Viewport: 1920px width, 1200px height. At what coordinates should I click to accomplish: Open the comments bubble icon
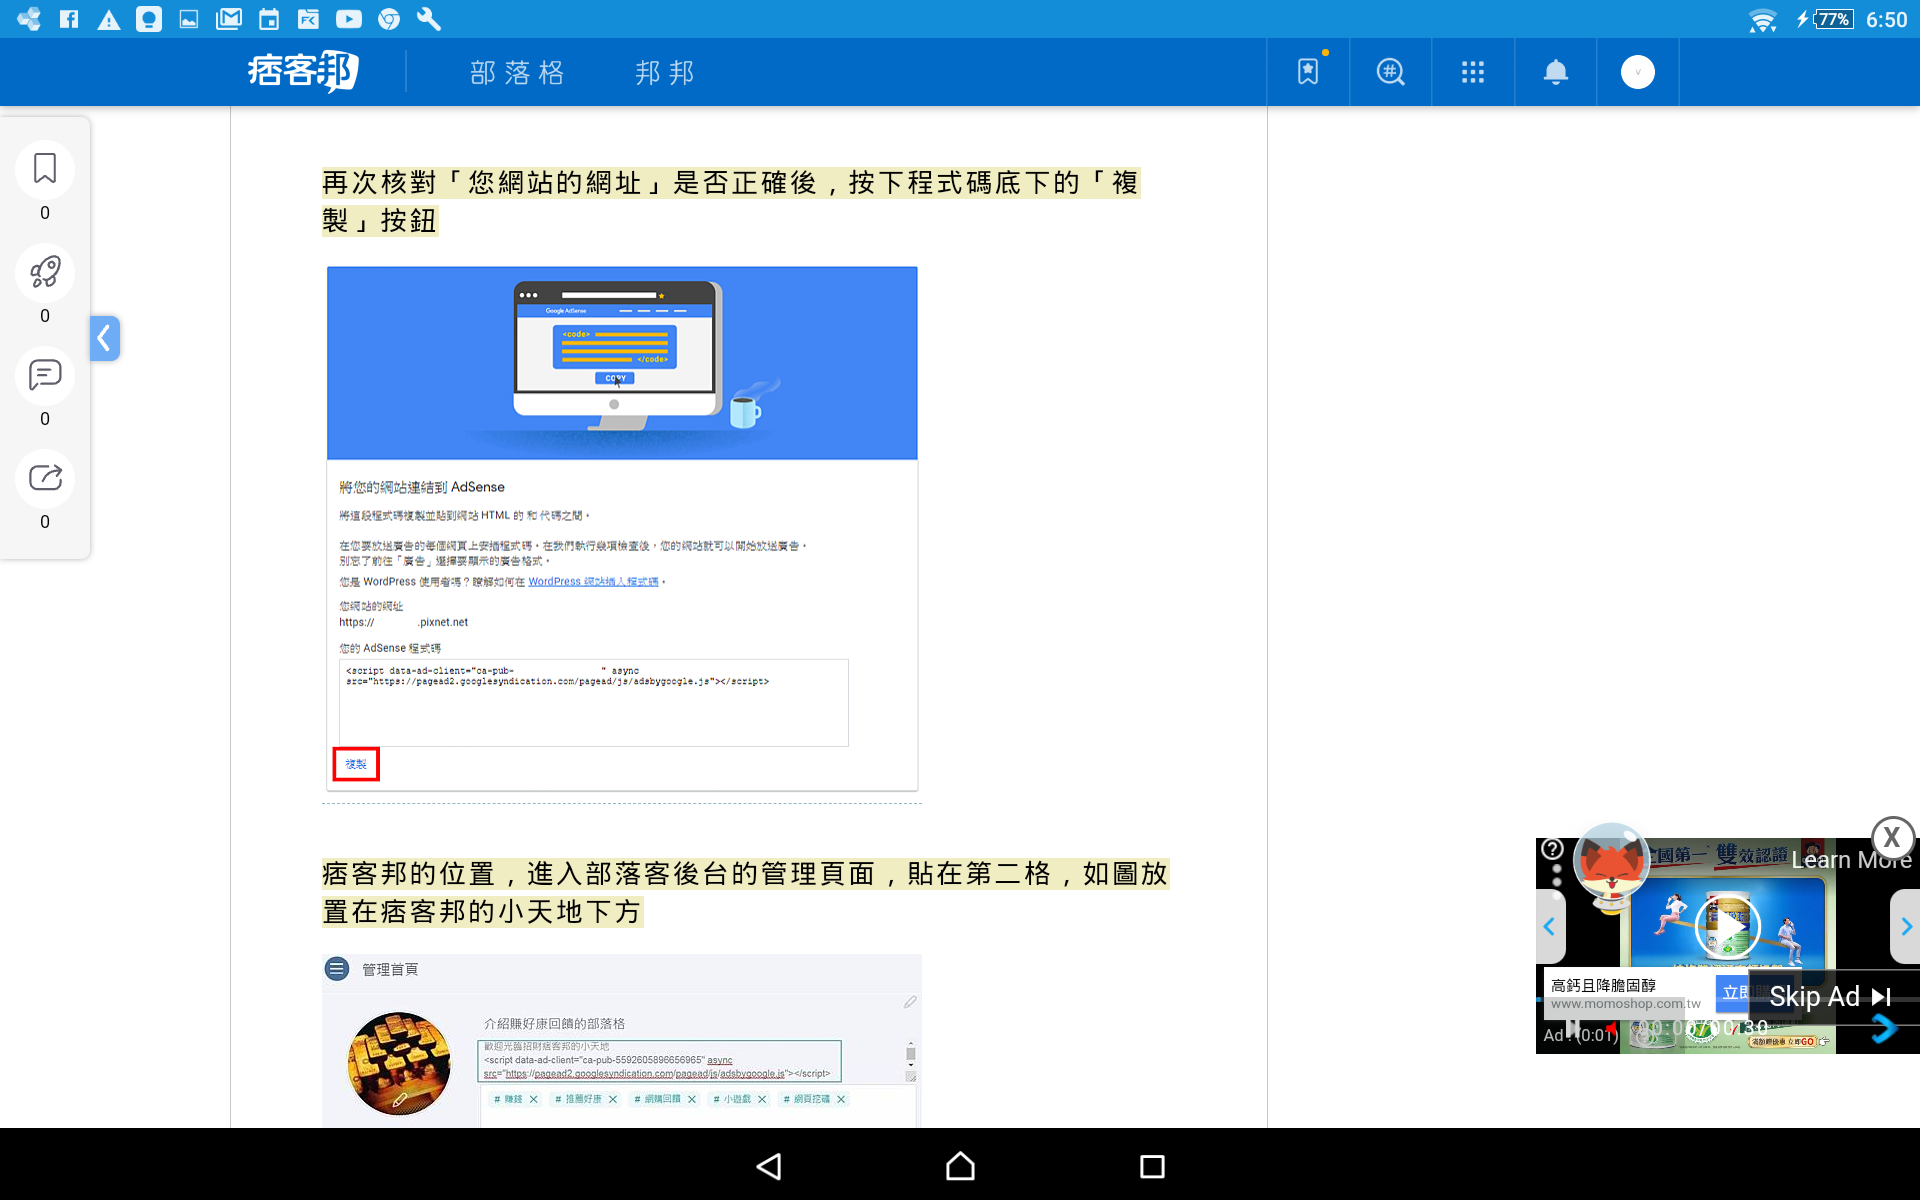pyautogui.click(x=45, y=375)
